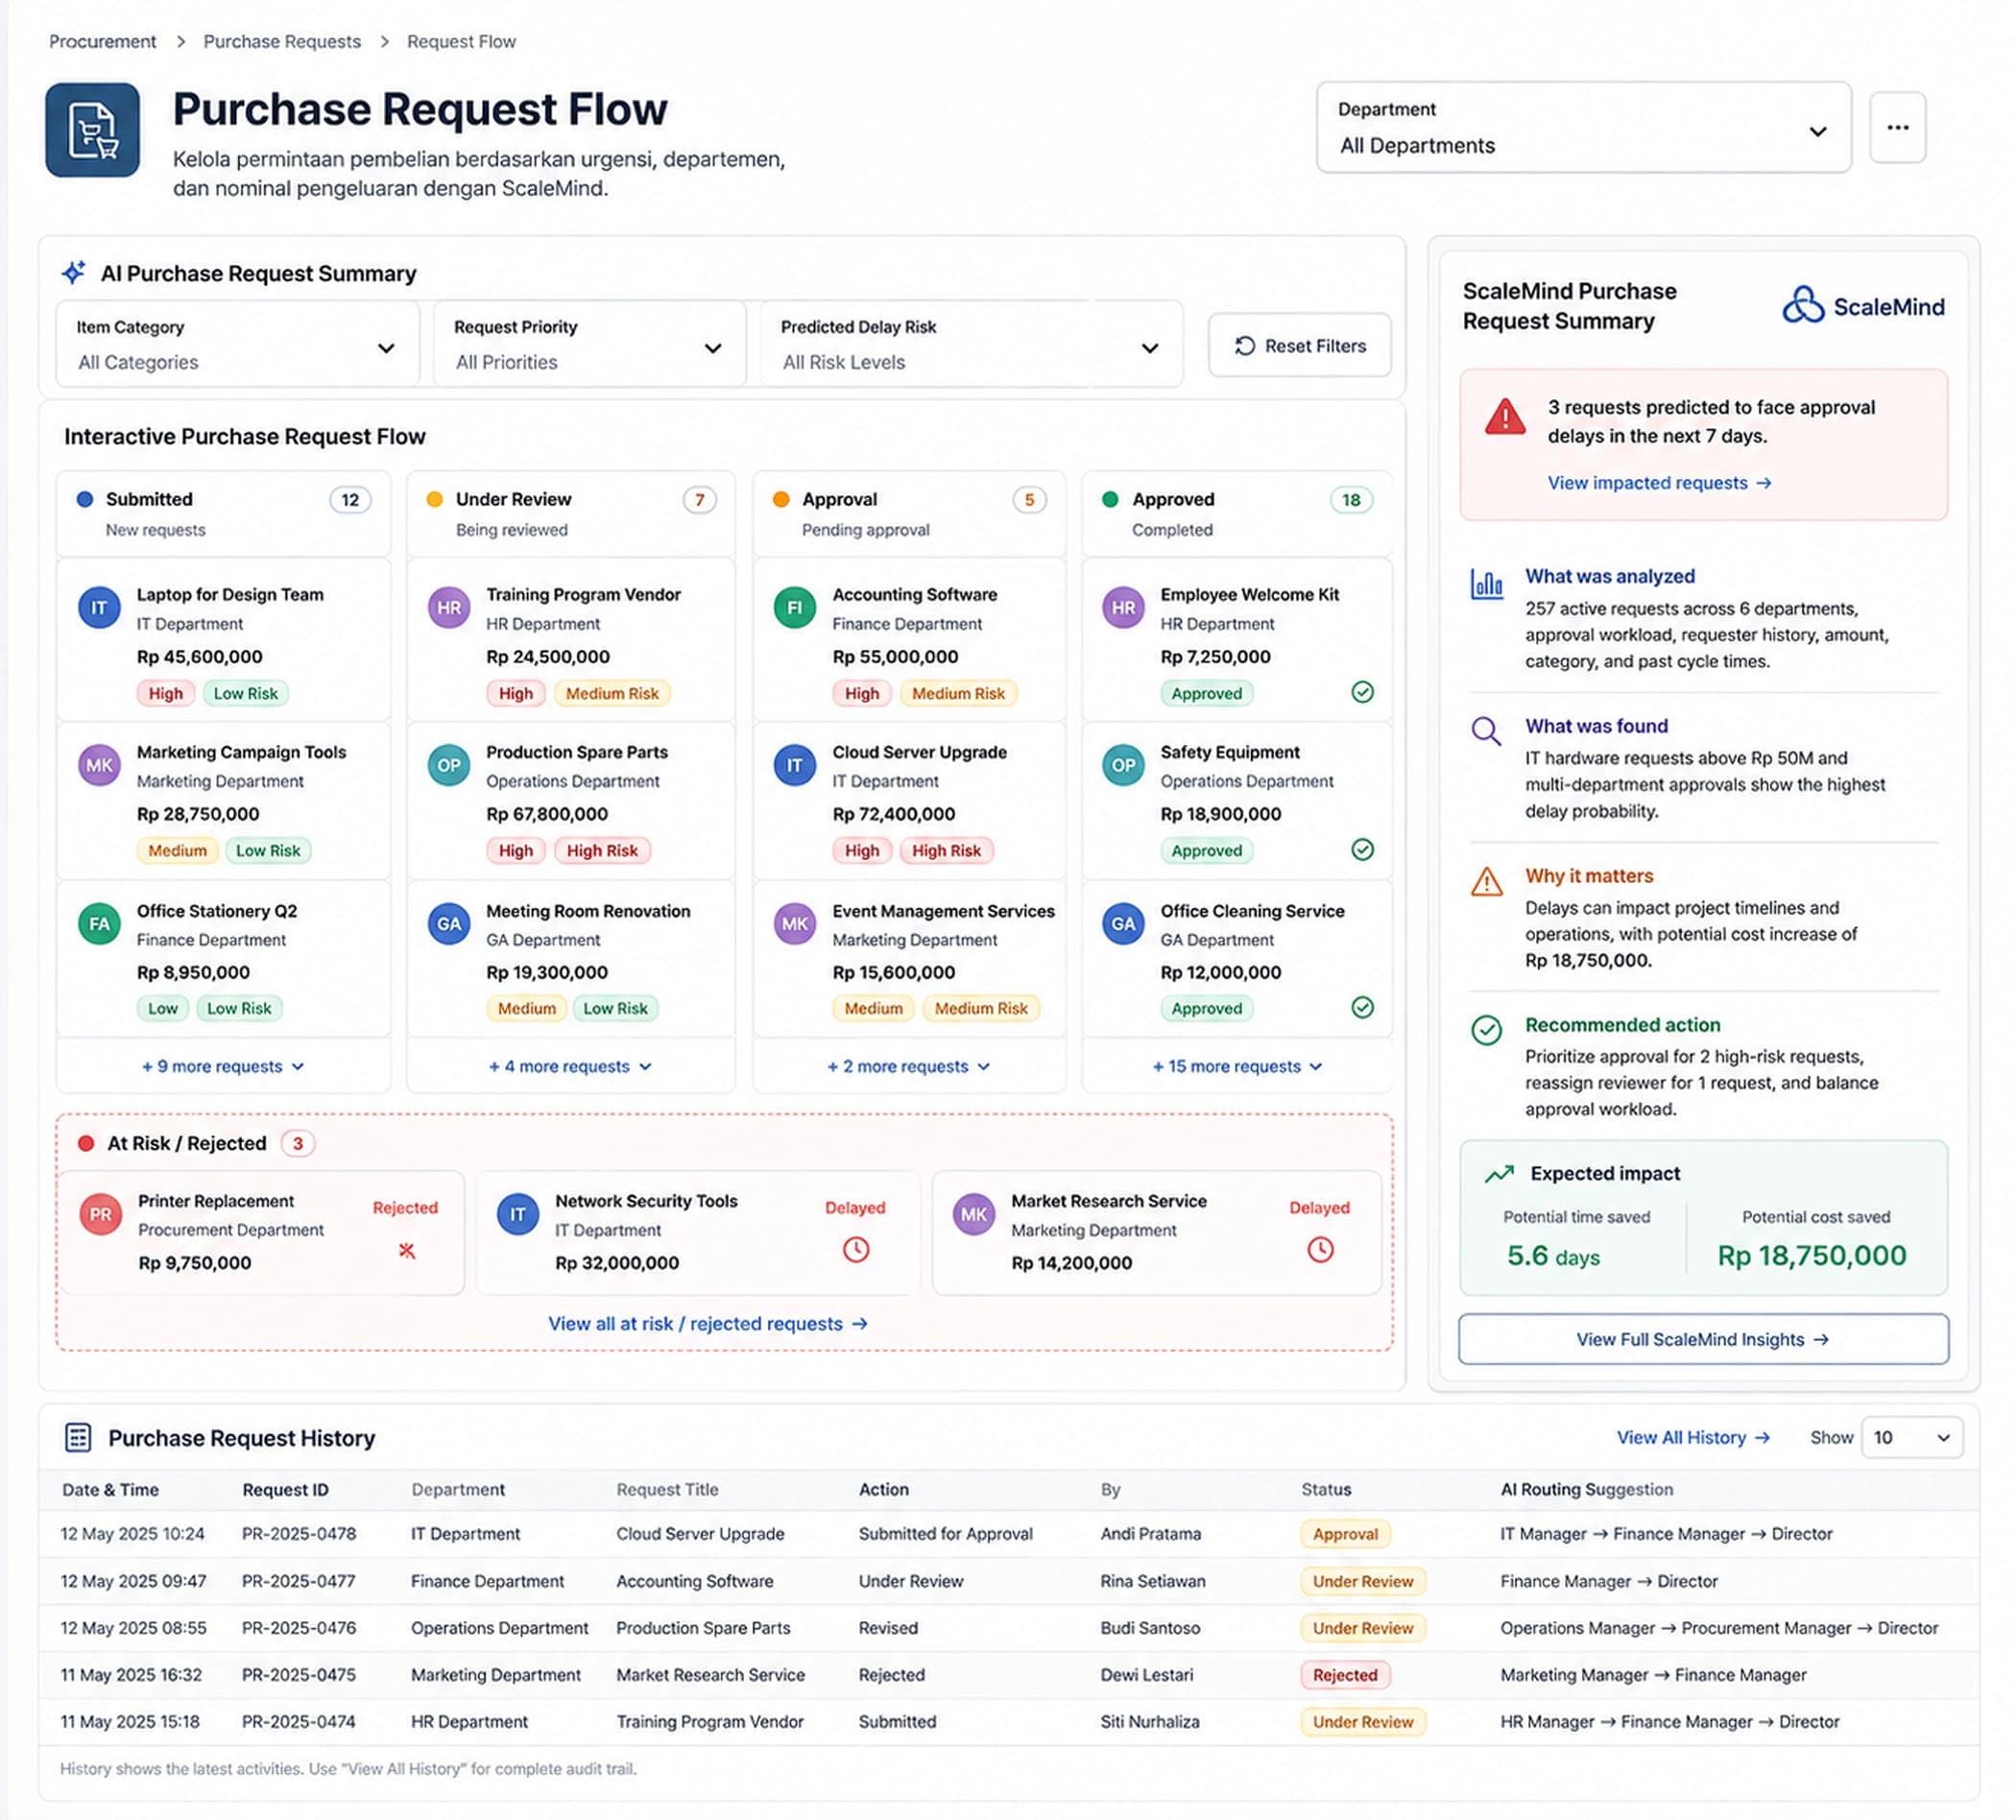Click the green check icon beside Recommended action
The image size is (2016, 1820).
pos(1487,1031)
